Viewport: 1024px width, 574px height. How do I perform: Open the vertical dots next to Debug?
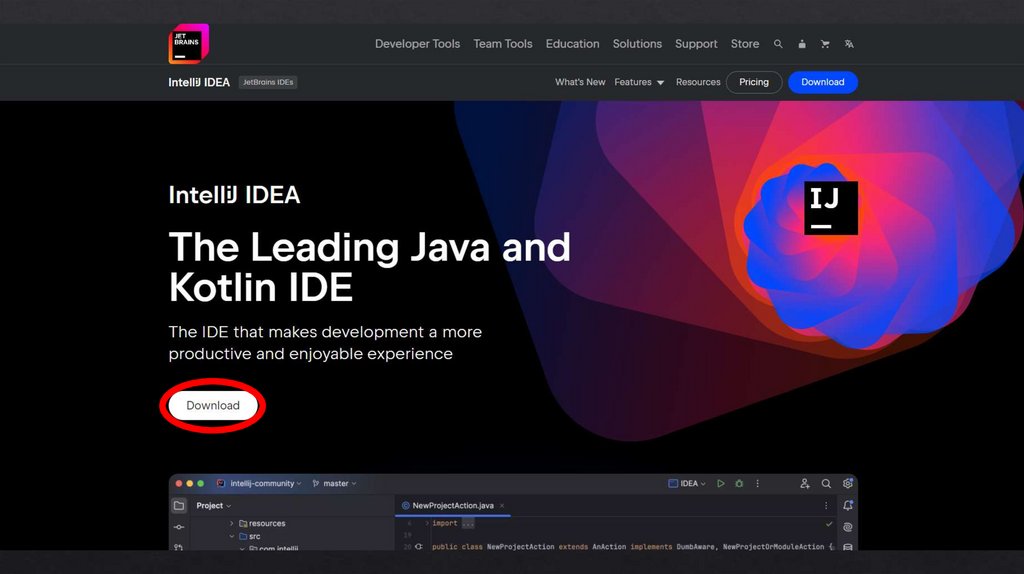click(x=758, y=483)
